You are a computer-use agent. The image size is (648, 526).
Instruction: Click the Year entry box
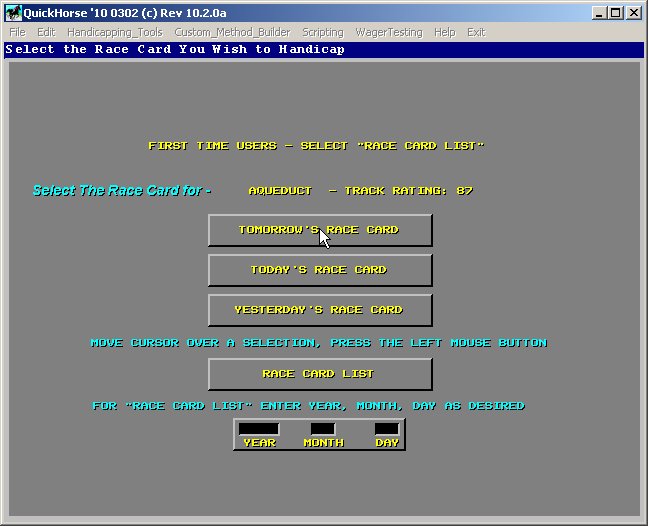tap(259, 429)
